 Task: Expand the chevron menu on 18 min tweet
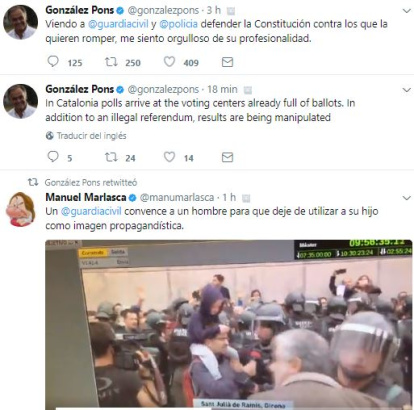pos(407,90)
